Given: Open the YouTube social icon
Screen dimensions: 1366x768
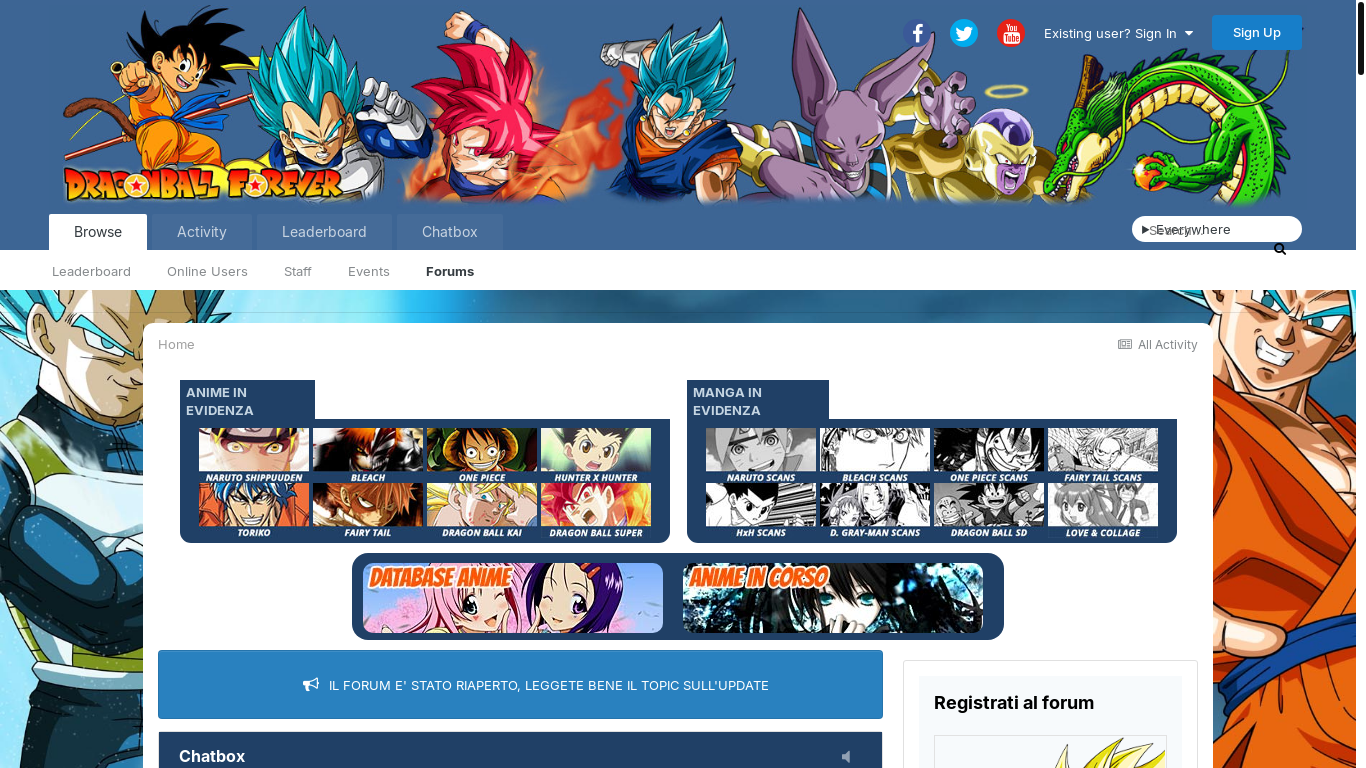Looking at the screenshot, I should point(1011,33).
